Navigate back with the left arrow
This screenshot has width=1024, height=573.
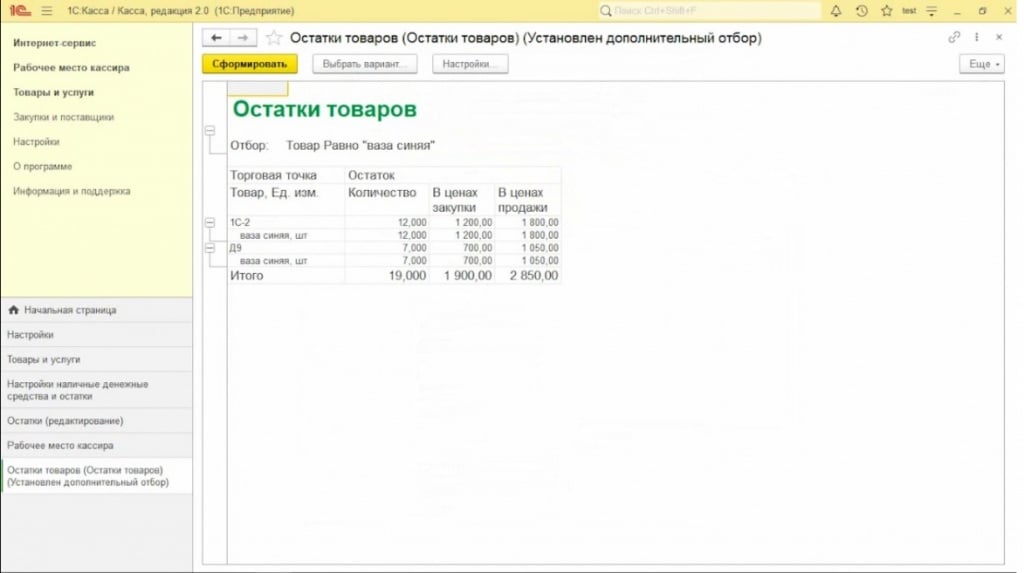(216, 38)
